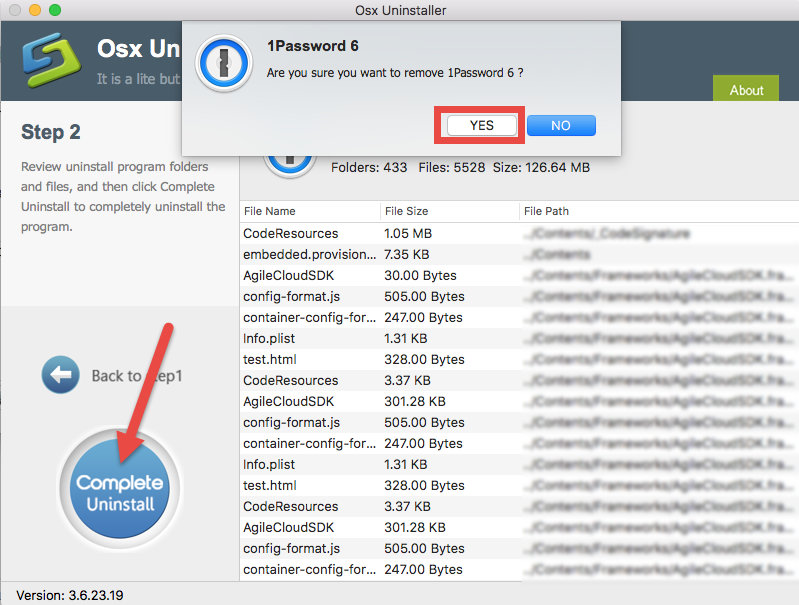This screenshot has width=799, height=605.
Task: Click the "Folders: 433" summary text
Action: tap(369, 167)
